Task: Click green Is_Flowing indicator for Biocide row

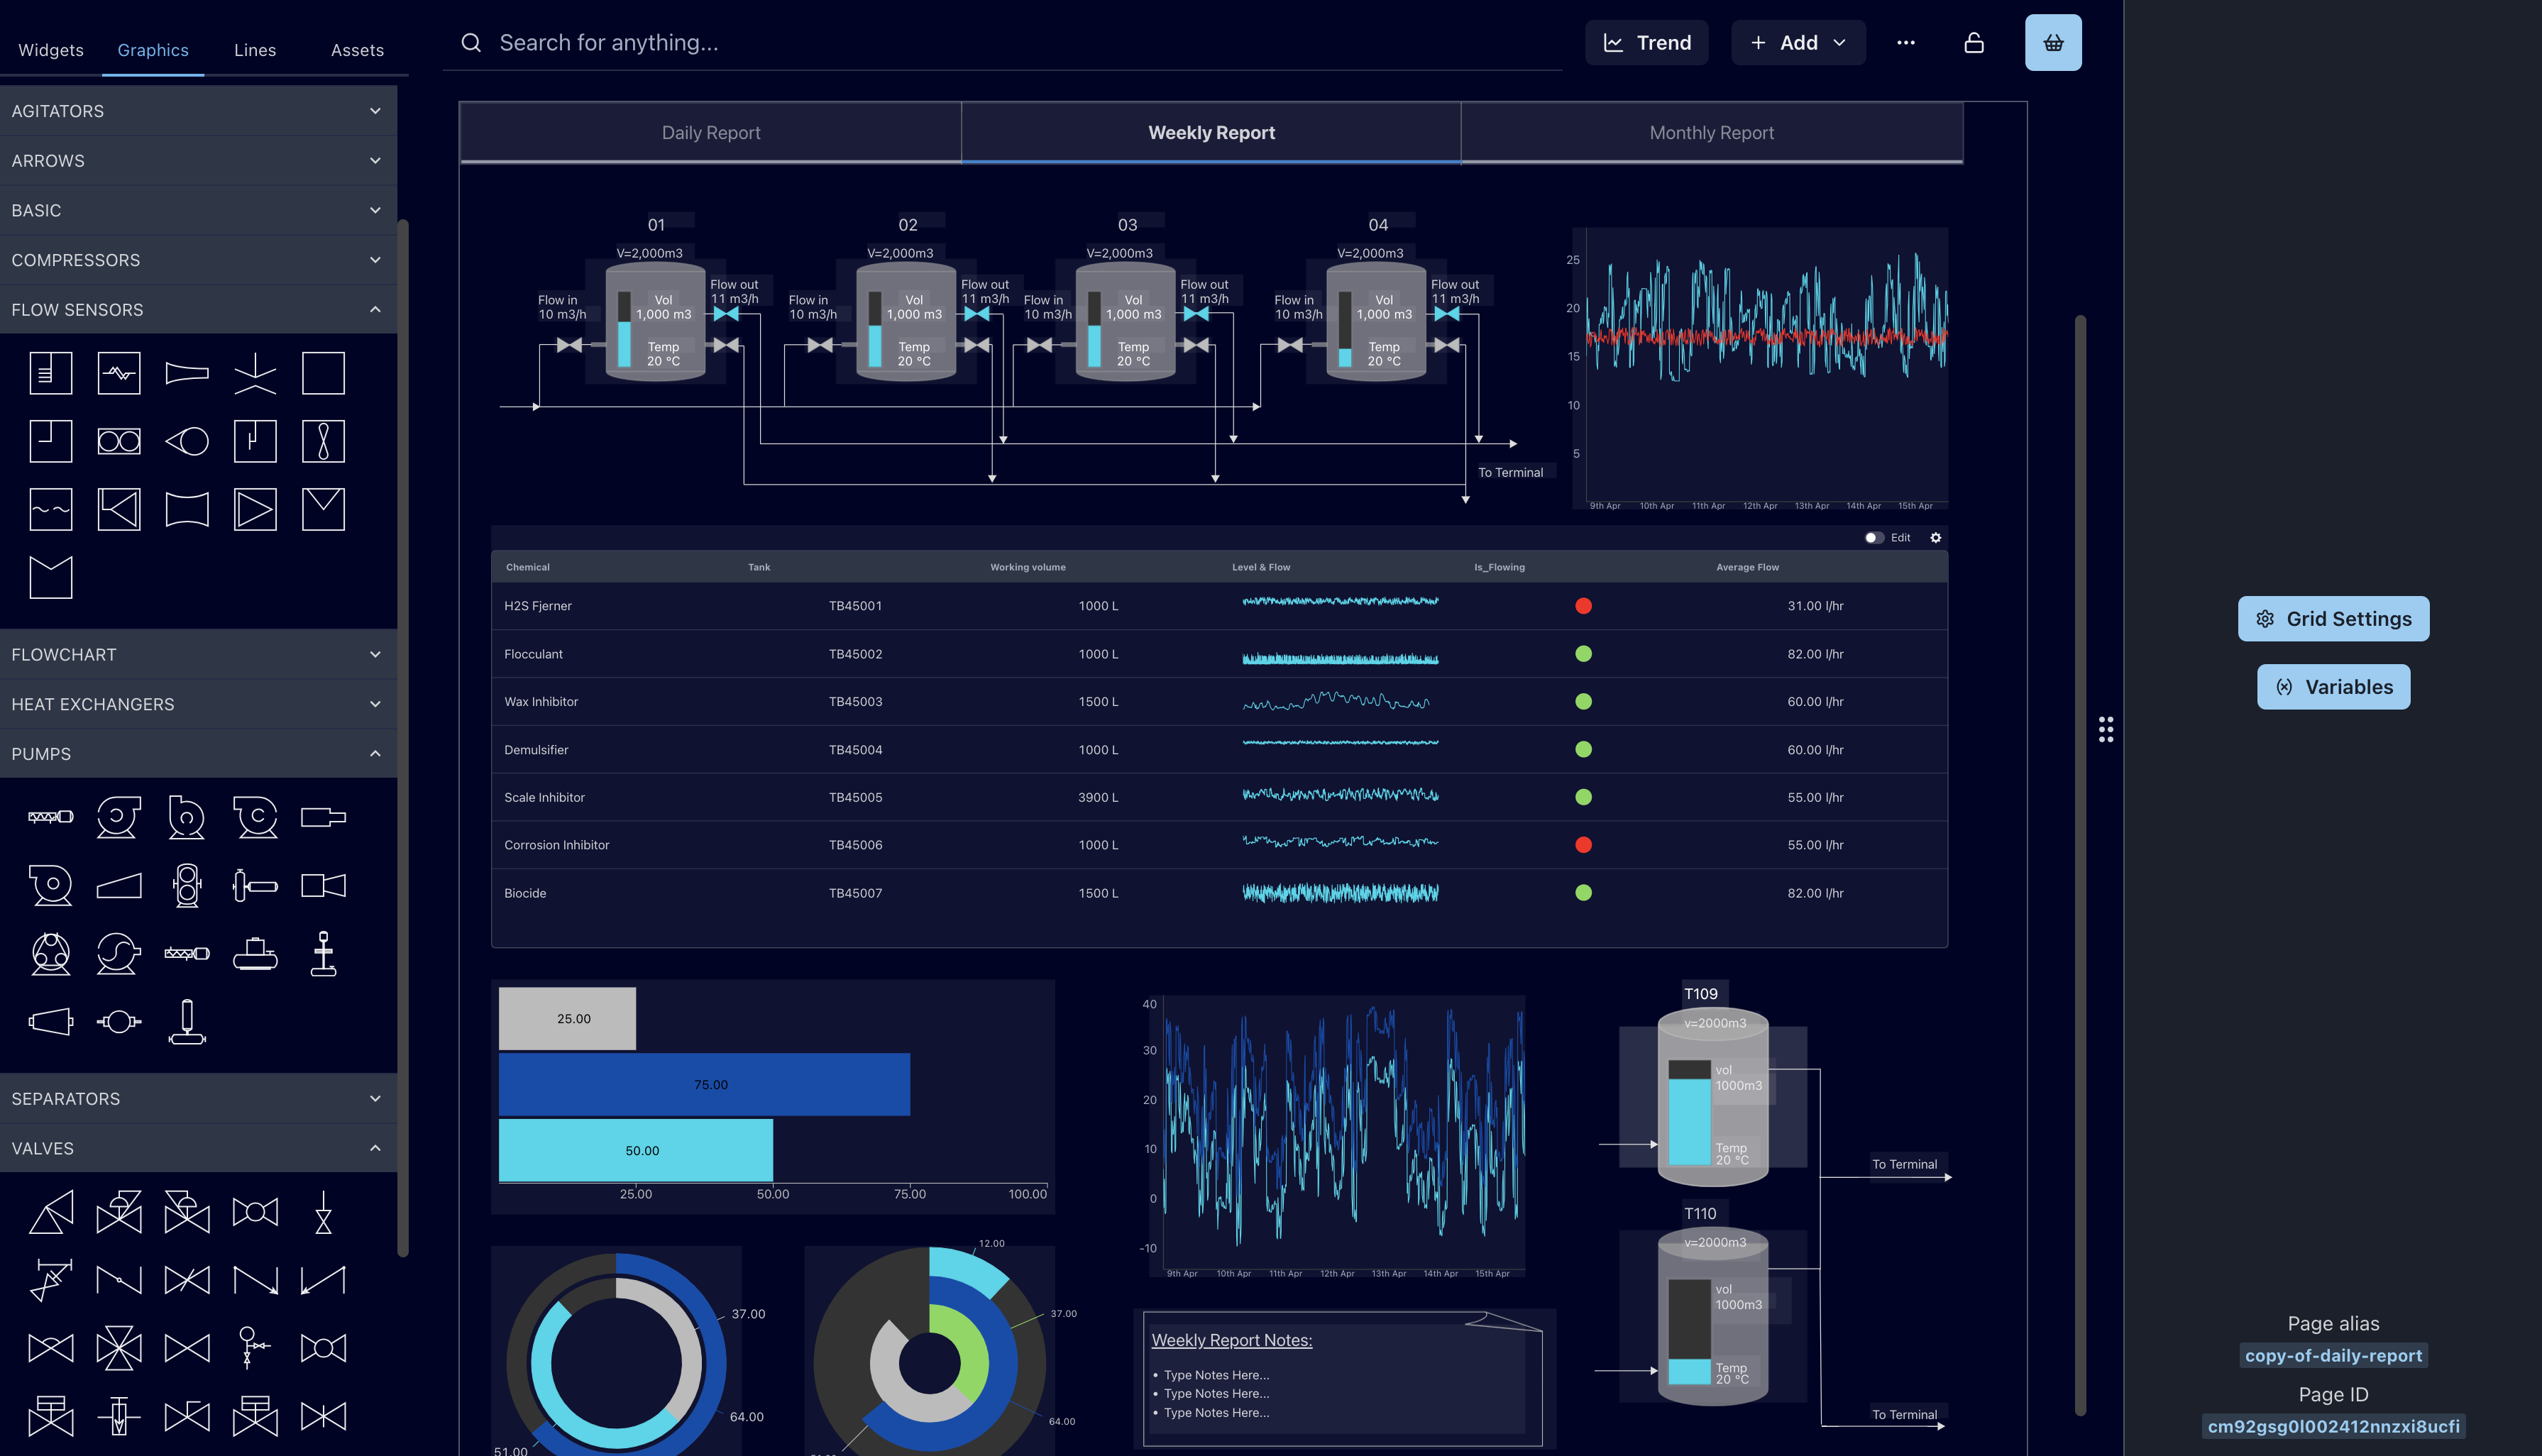Action: pyautogui.click(x=1583, y=893)
